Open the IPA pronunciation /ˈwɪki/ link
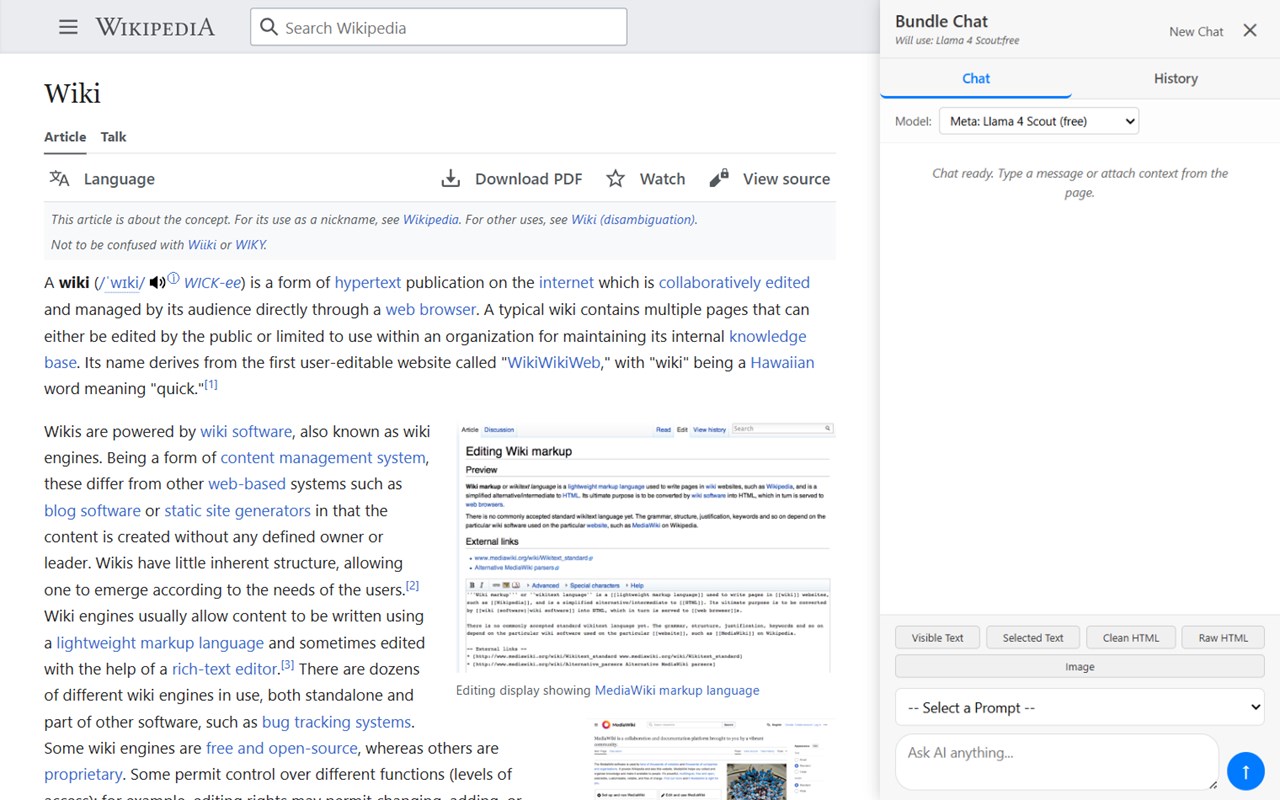This screenshot has height=800, width=1280. [x=120, y=282]
